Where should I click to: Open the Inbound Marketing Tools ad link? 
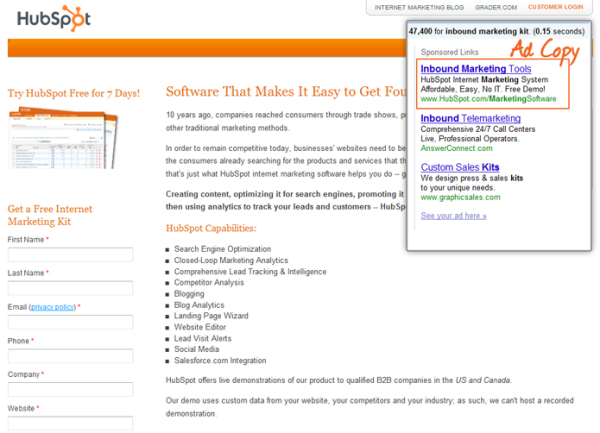pyautogui.click(x=475, y=68)
